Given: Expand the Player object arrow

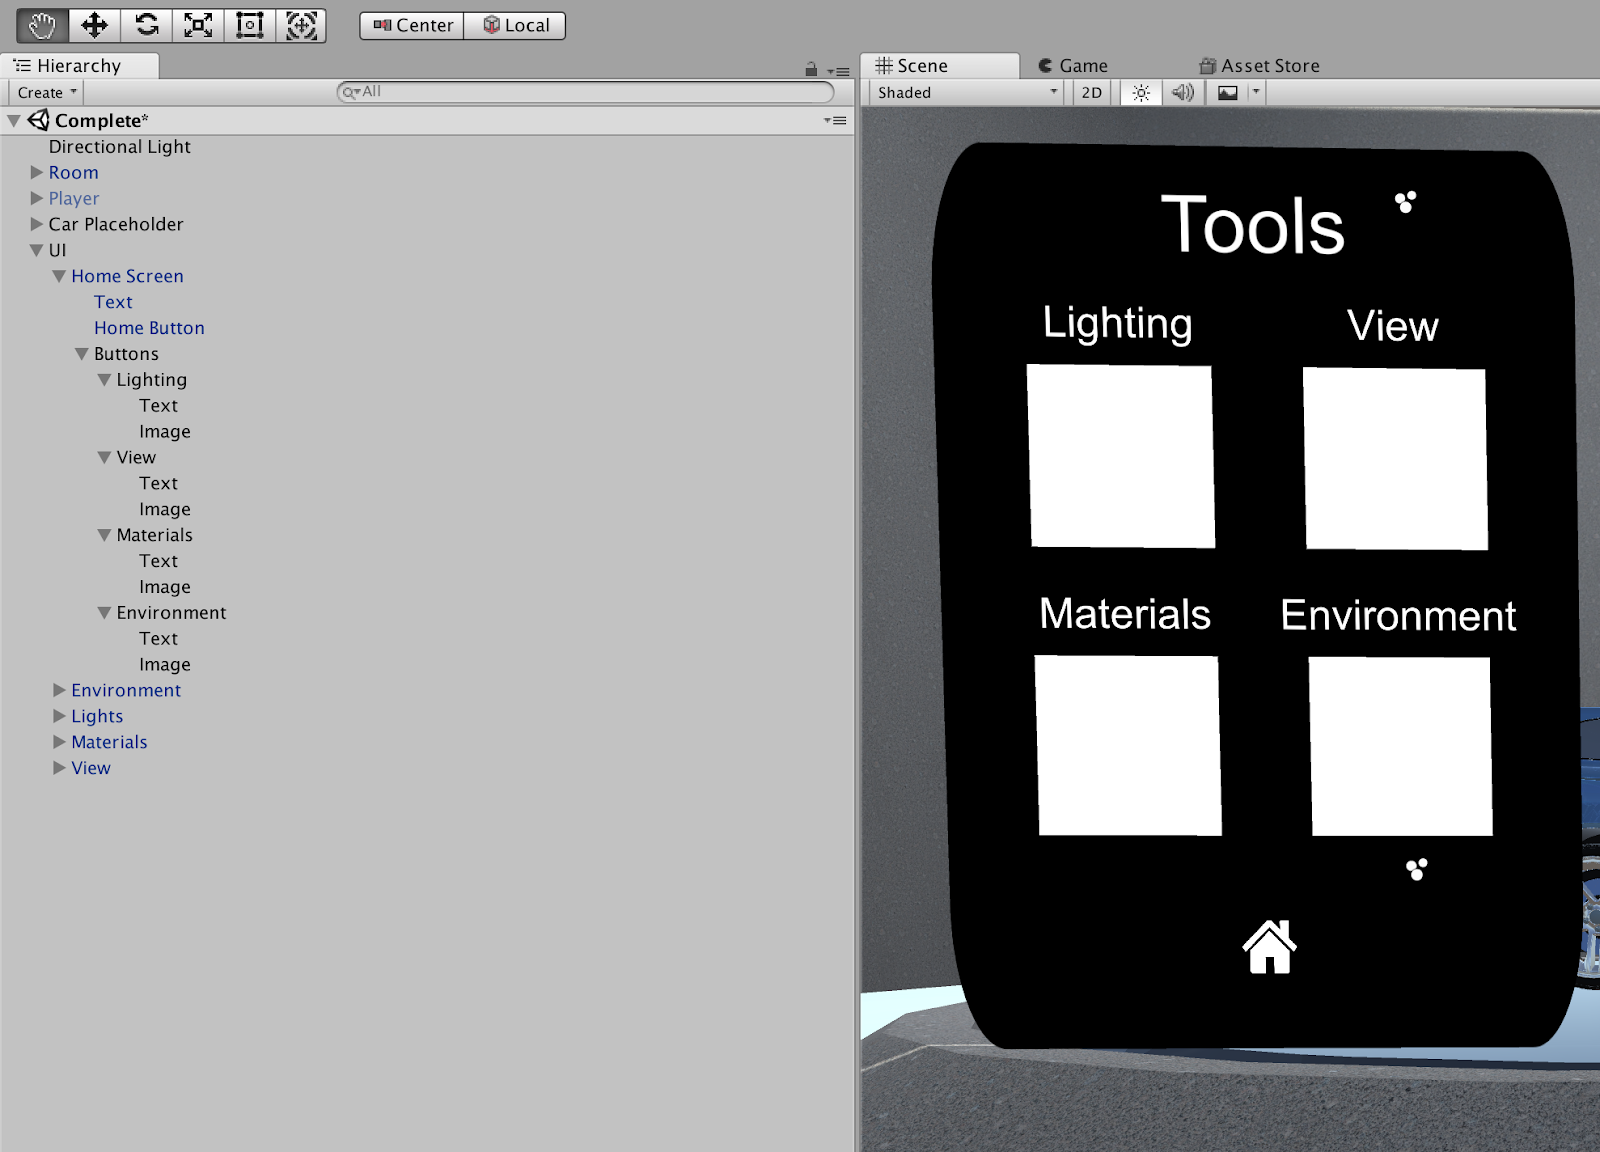Looking at the screenshot, I should pyautogui.click(x=37, y=198).
